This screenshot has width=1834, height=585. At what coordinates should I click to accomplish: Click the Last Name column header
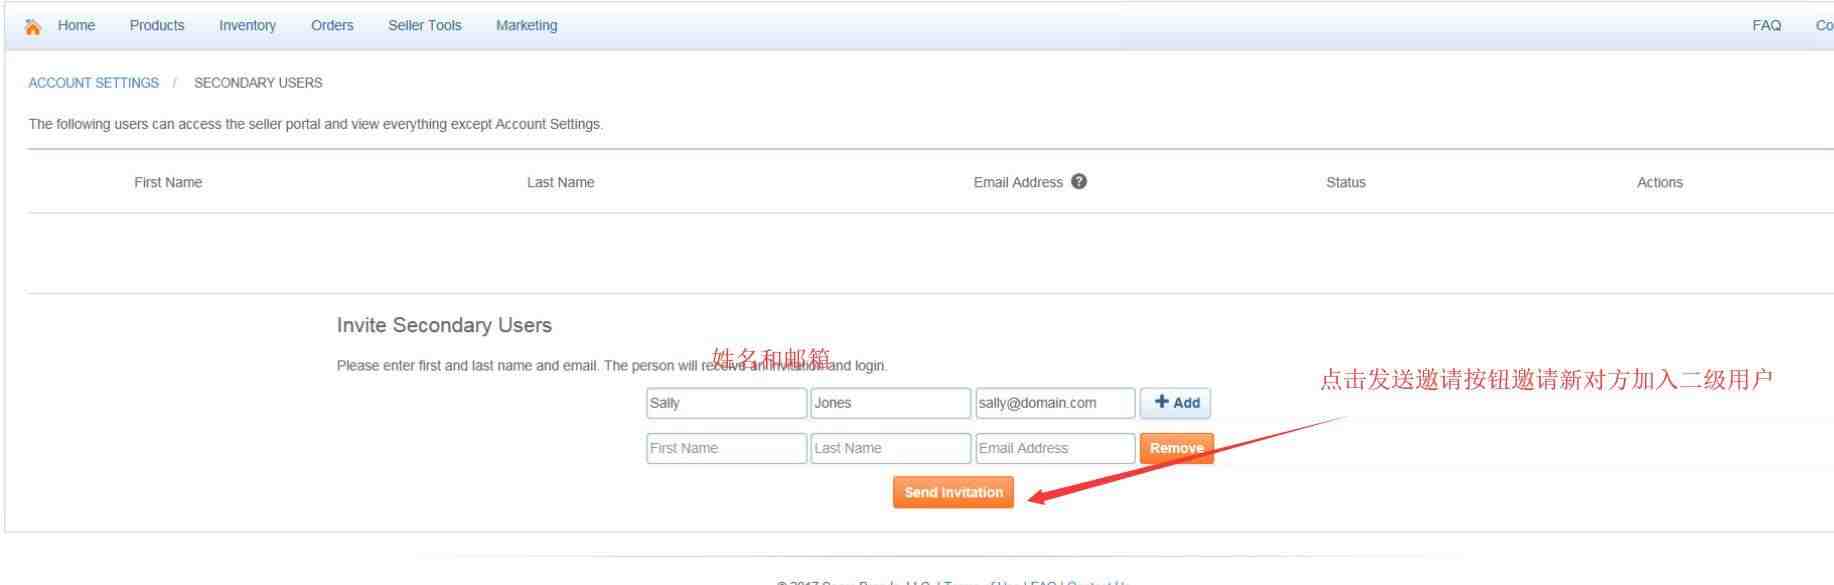pyautogui.click(x=561, y=182)
